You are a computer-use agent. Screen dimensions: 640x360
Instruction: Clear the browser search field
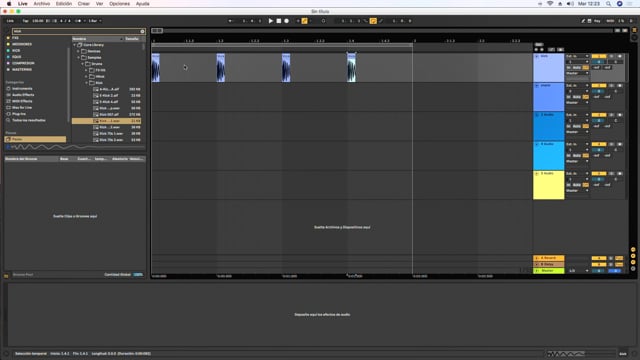[x=142, y=31]
